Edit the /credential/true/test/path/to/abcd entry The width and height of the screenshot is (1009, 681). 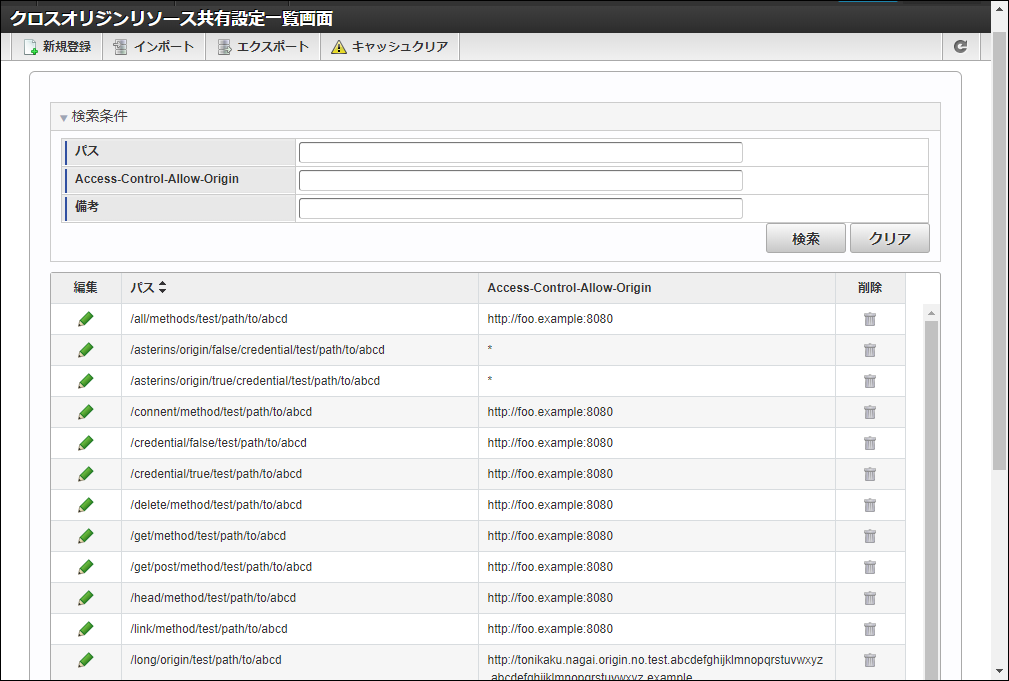coord(86,474)
